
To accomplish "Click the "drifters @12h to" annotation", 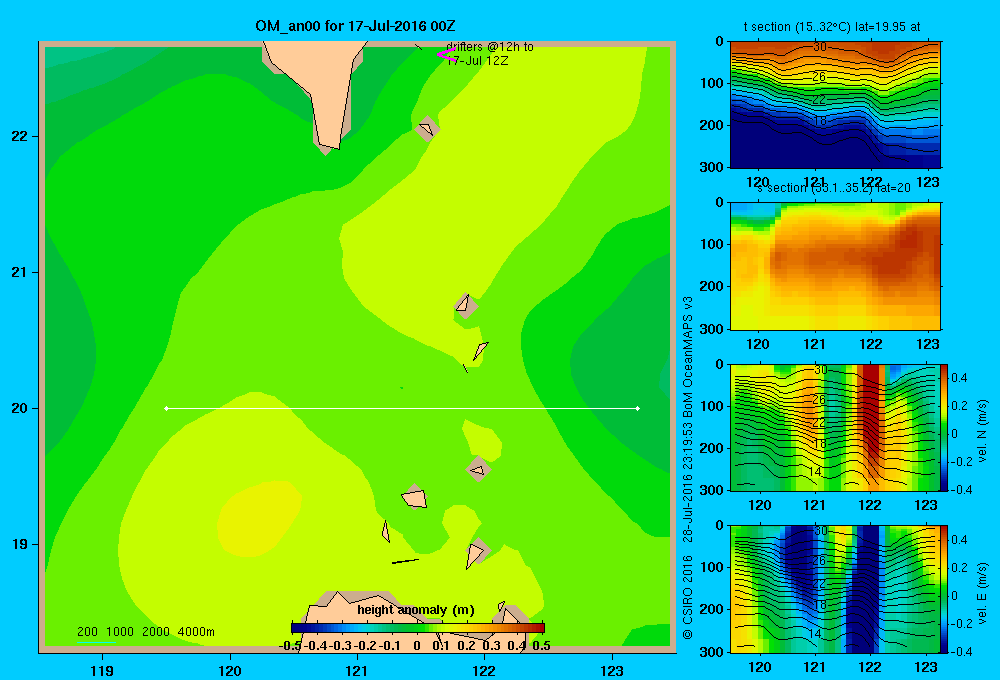I will [490, 47].
